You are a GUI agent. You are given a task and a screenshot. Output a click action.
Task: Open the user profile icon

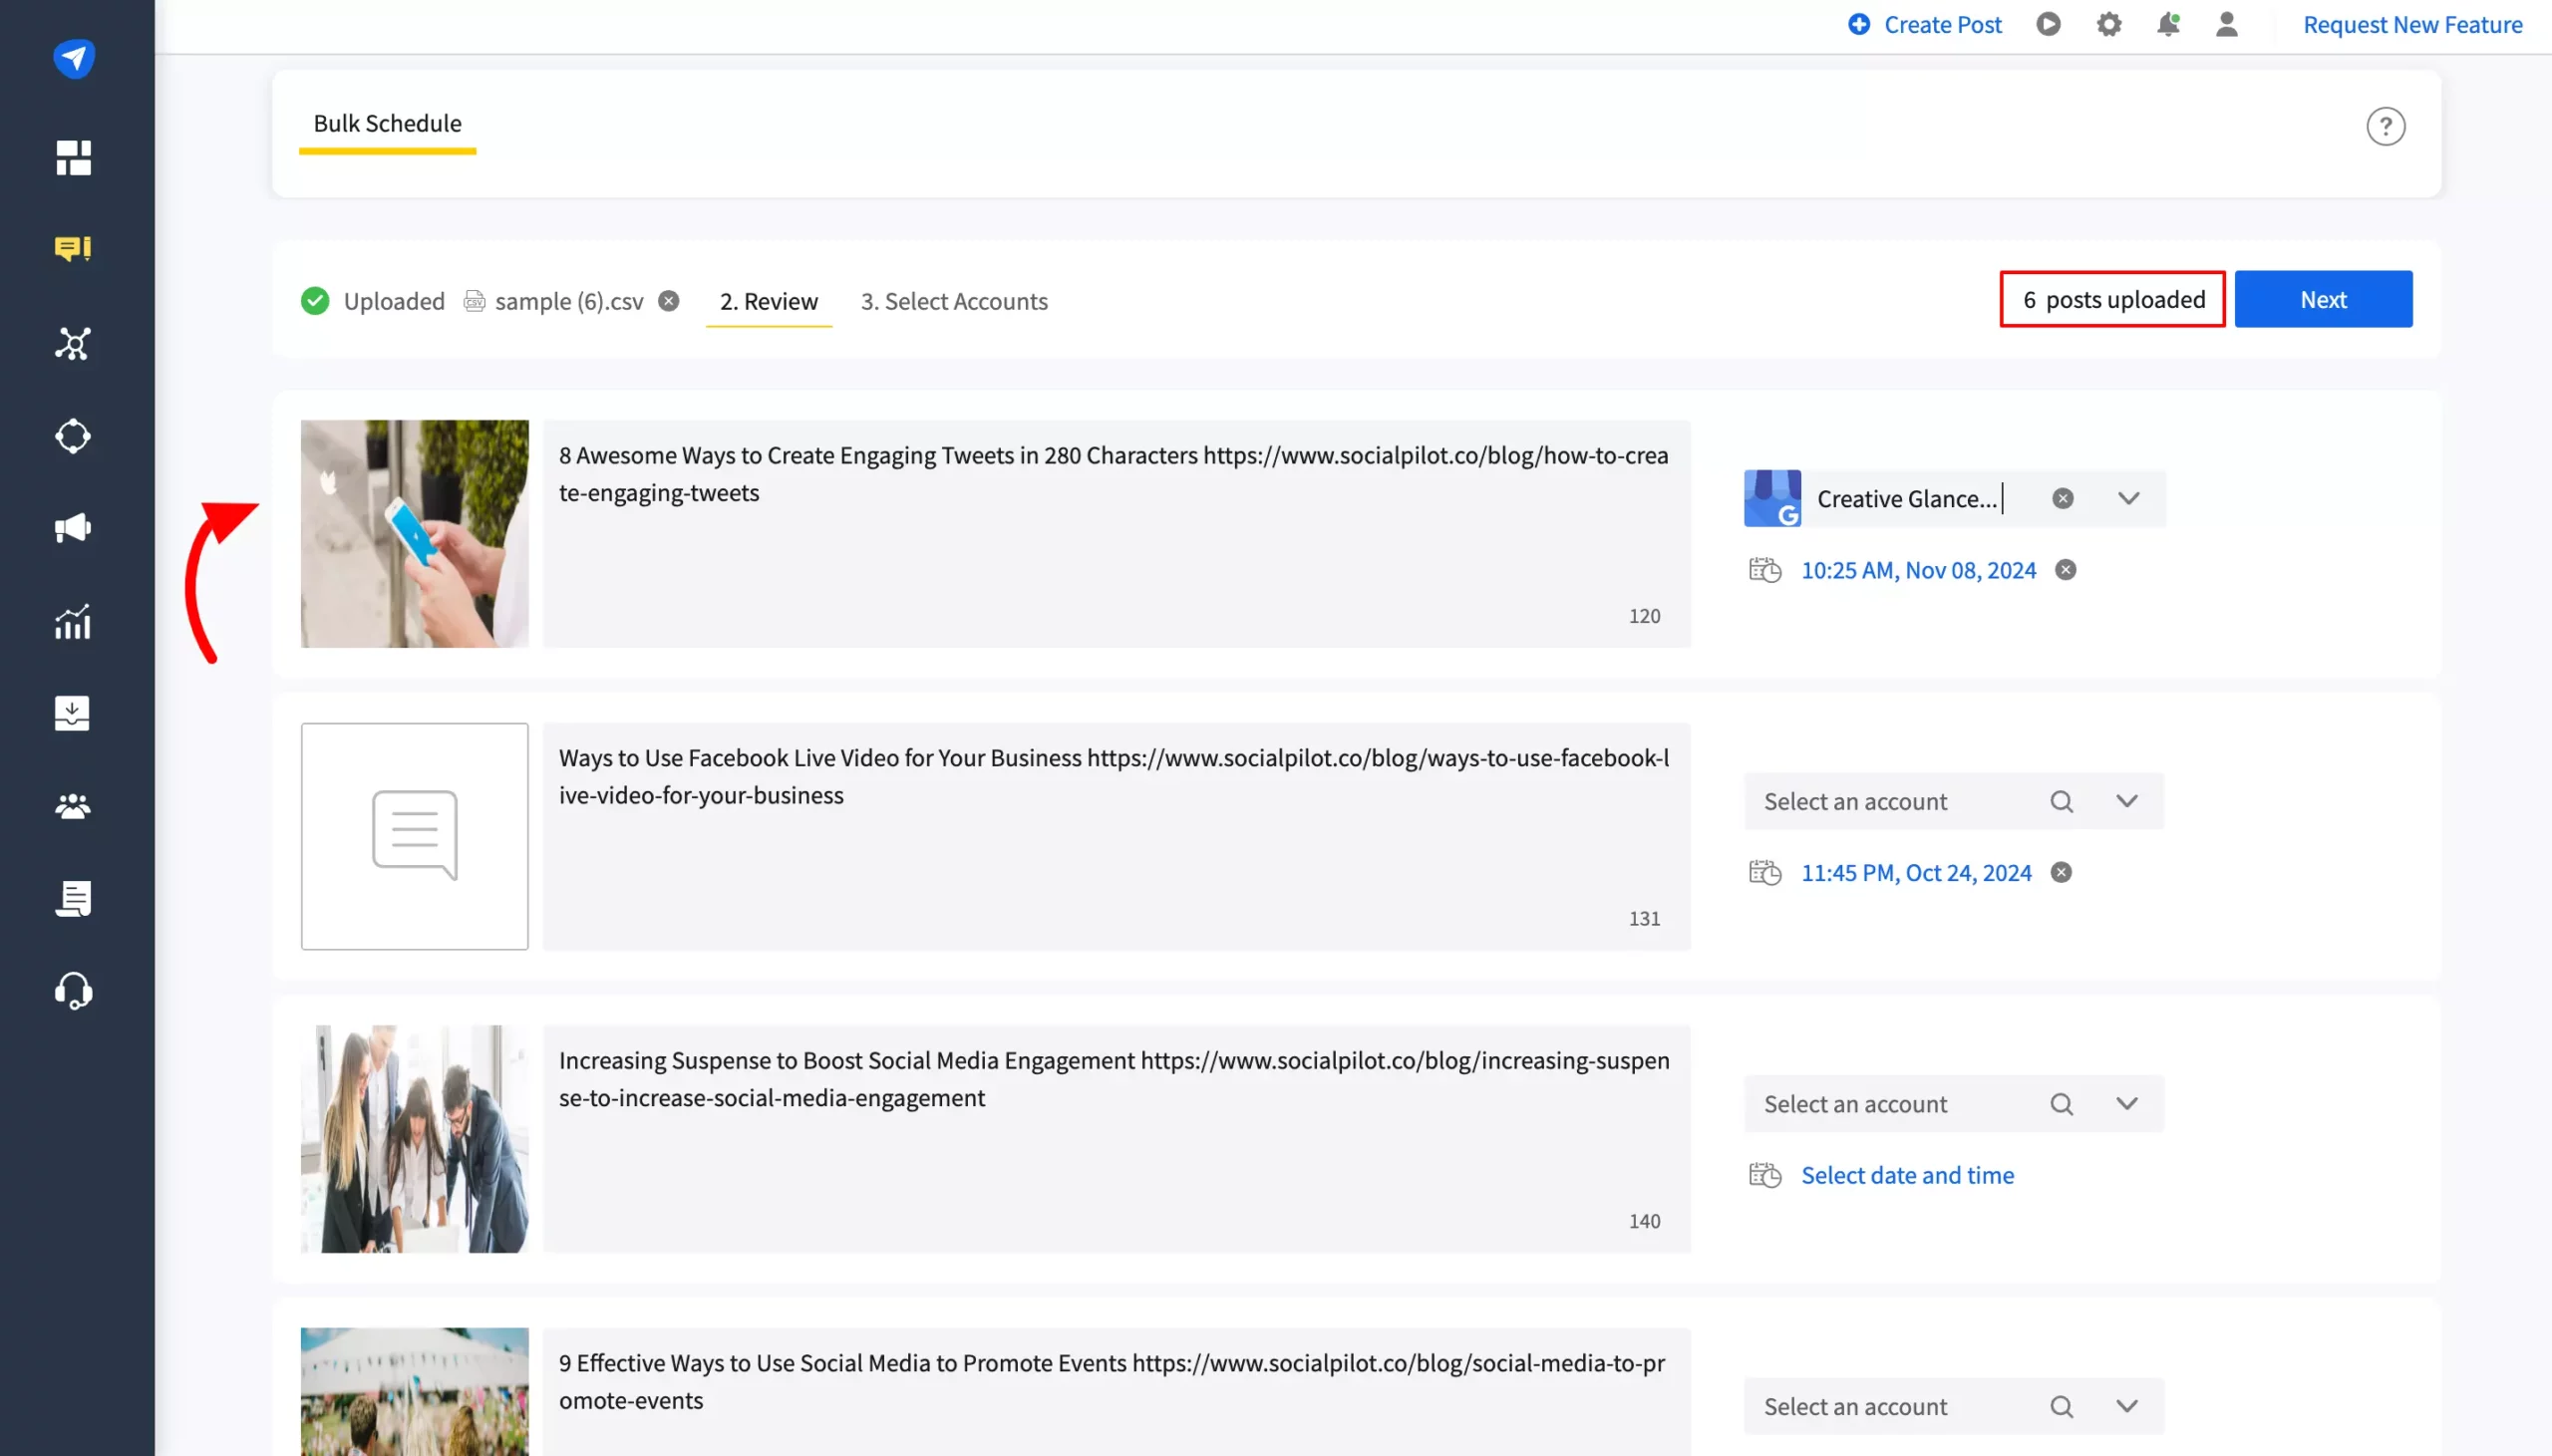coord(2226,24)
